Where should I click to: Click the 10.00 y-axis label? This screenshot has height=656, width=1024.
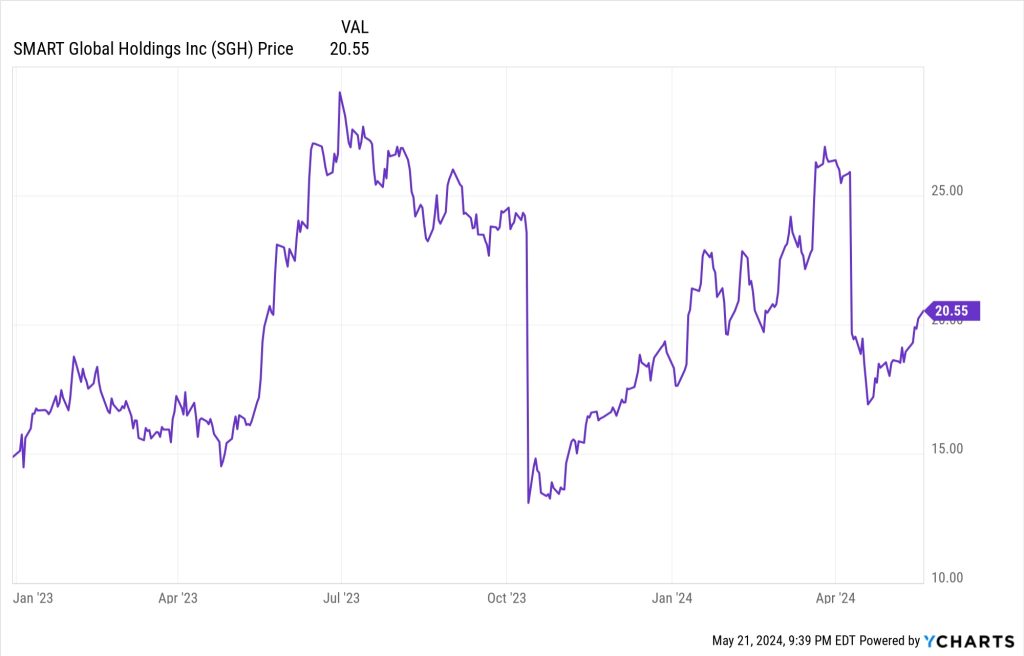click(x=940, y=577)
